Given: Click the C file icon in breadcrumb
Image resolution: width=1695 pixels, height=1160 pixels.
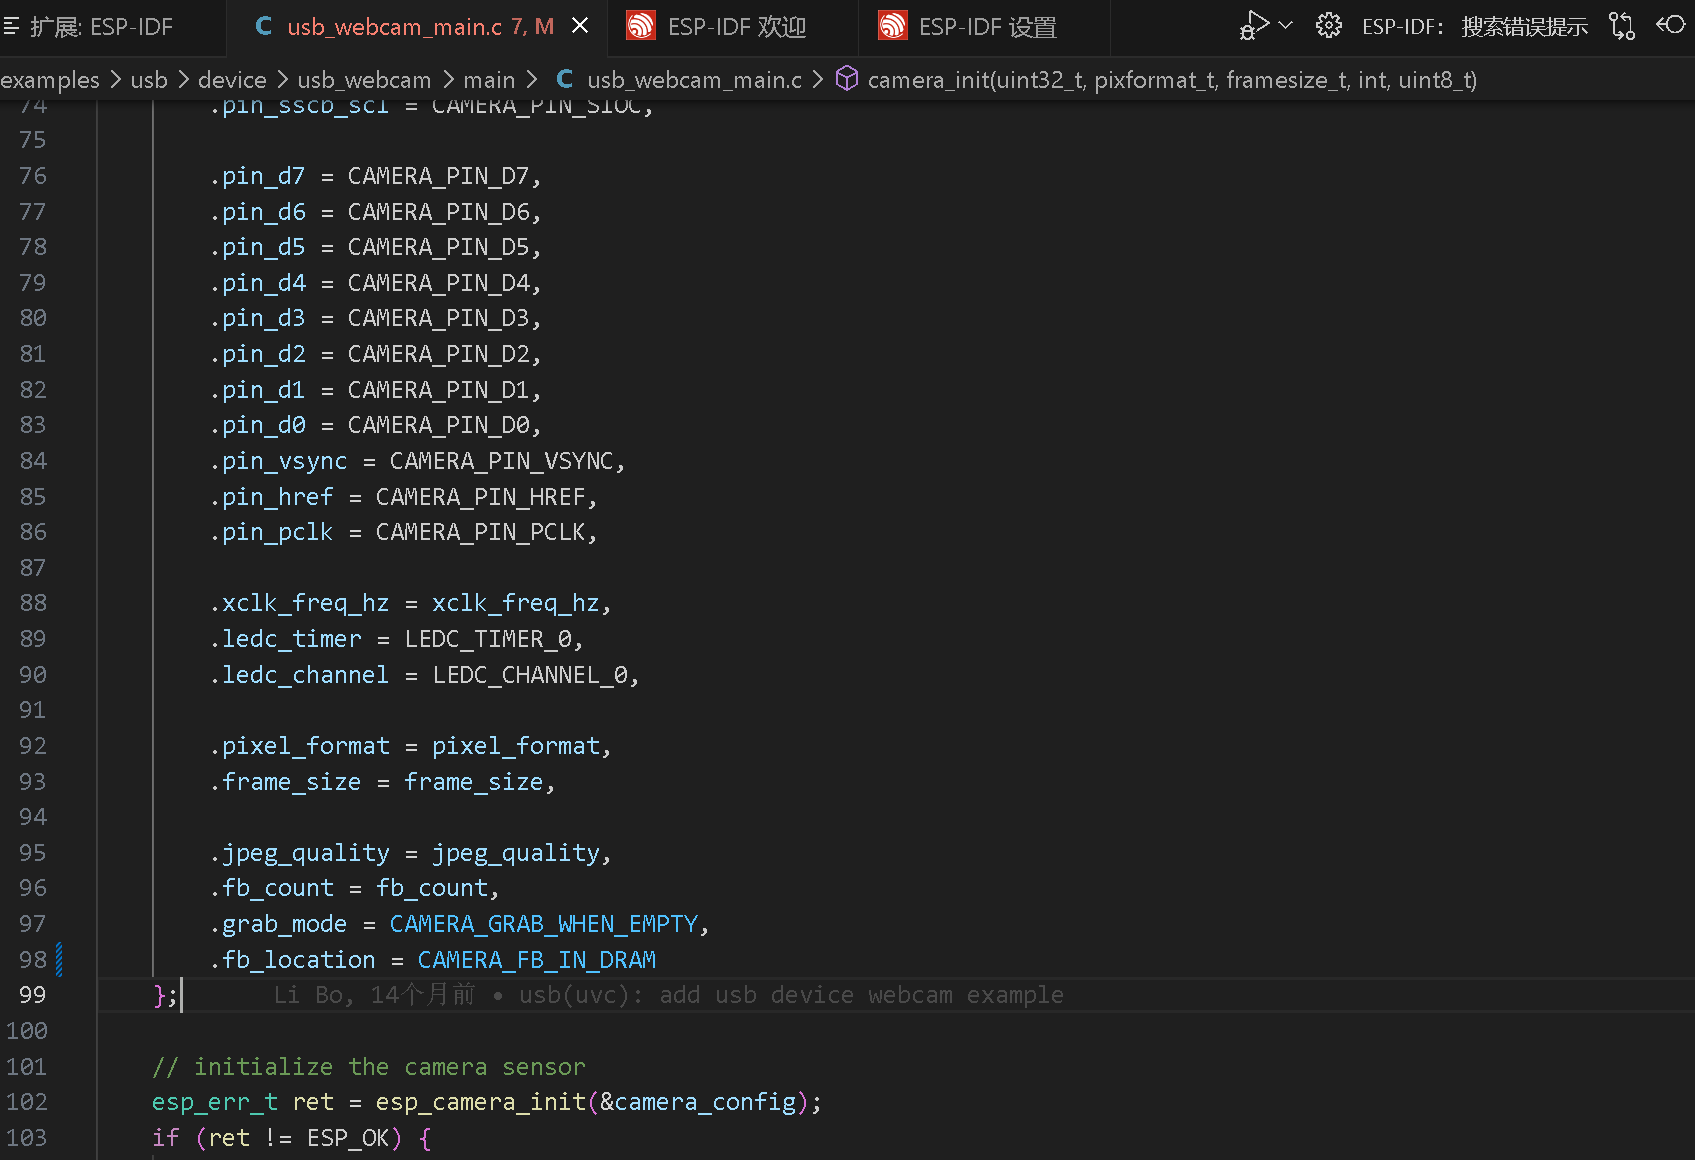Looking at the screenshot, I should point(565,79).
